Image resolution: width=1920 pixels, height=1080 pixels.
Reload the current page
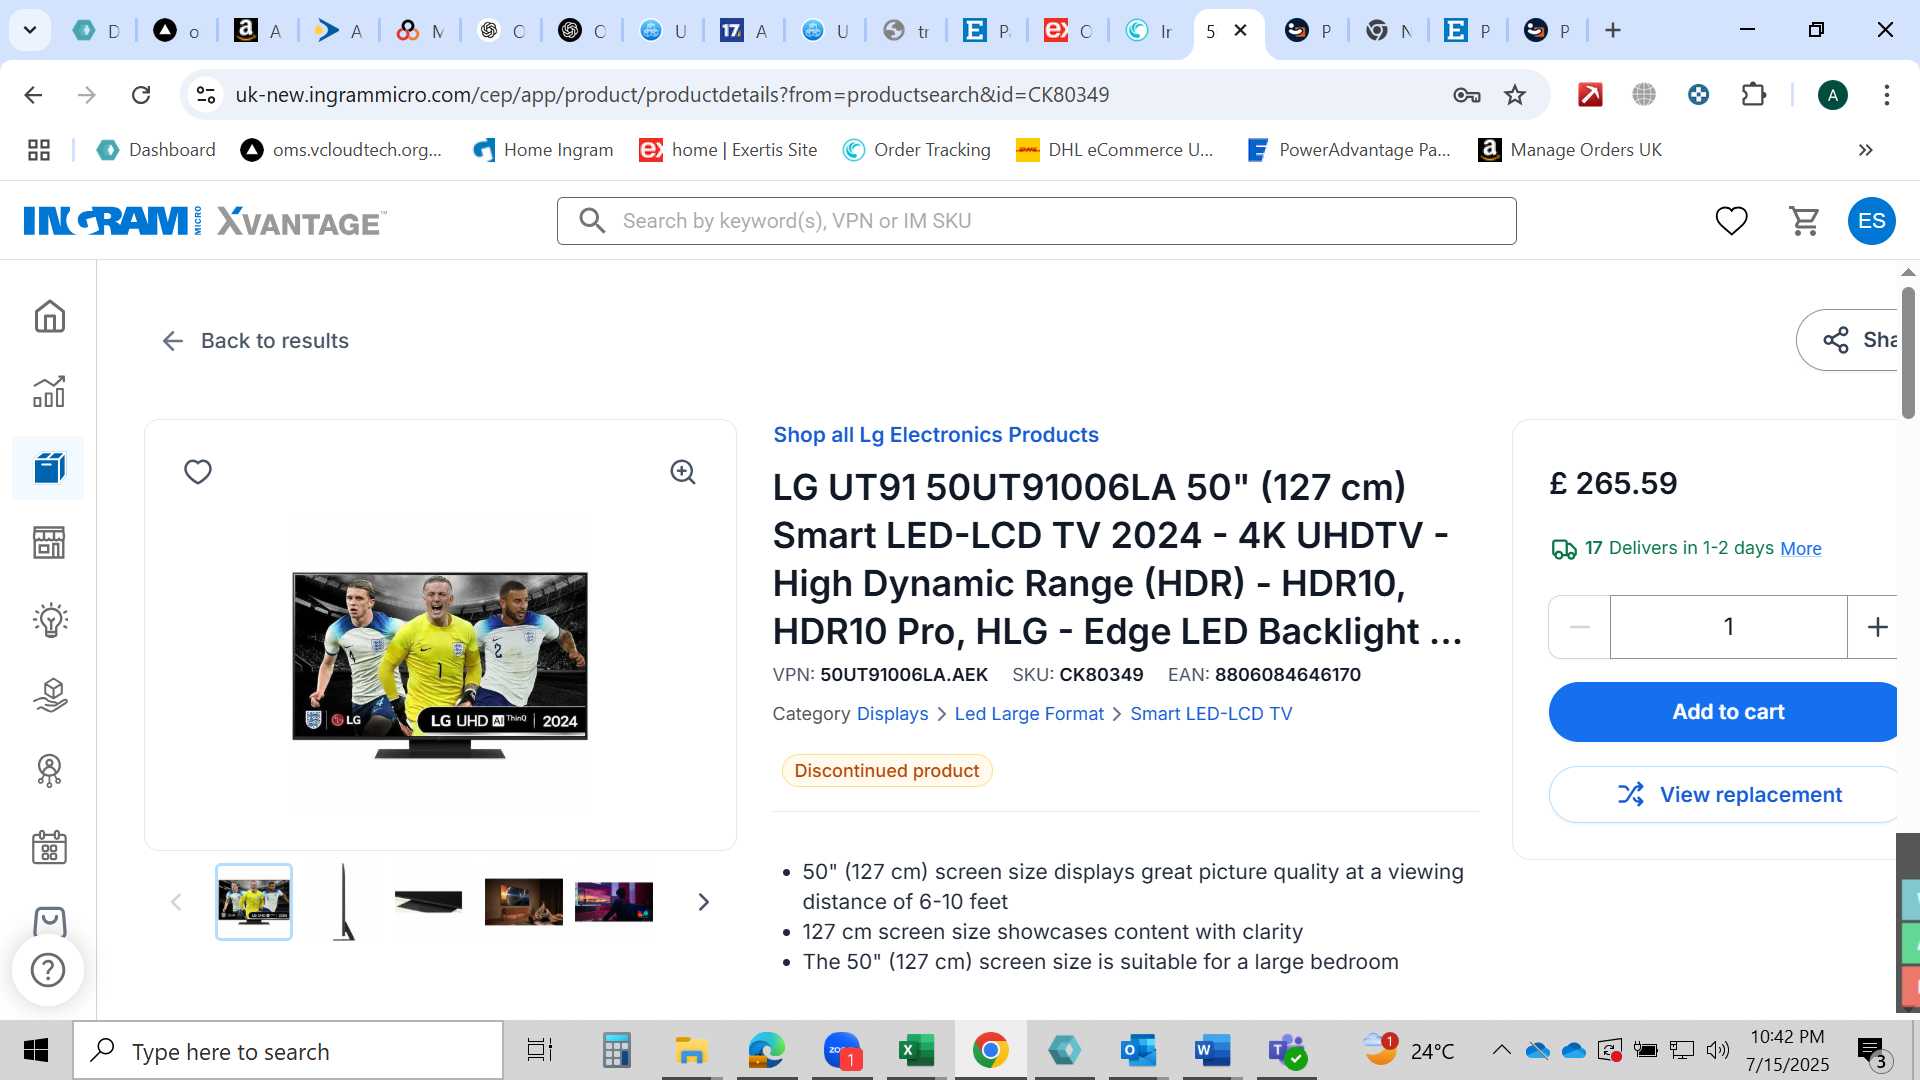click(x=141, y=95)
